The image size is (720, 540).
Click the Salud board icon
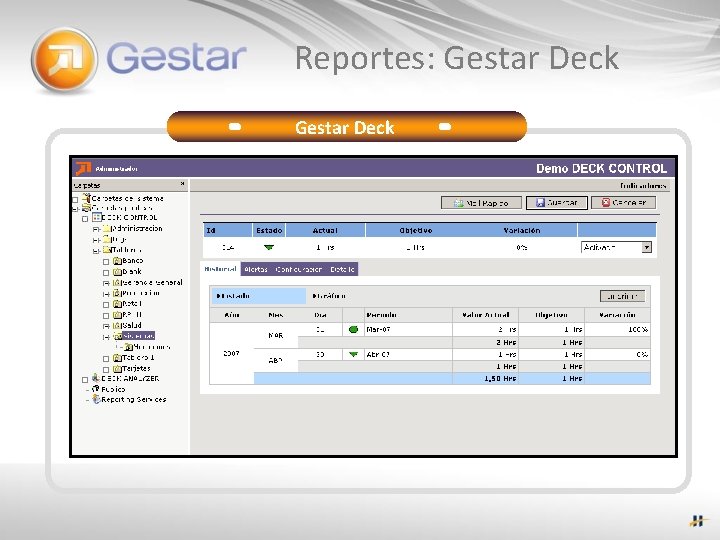(117, 326)
